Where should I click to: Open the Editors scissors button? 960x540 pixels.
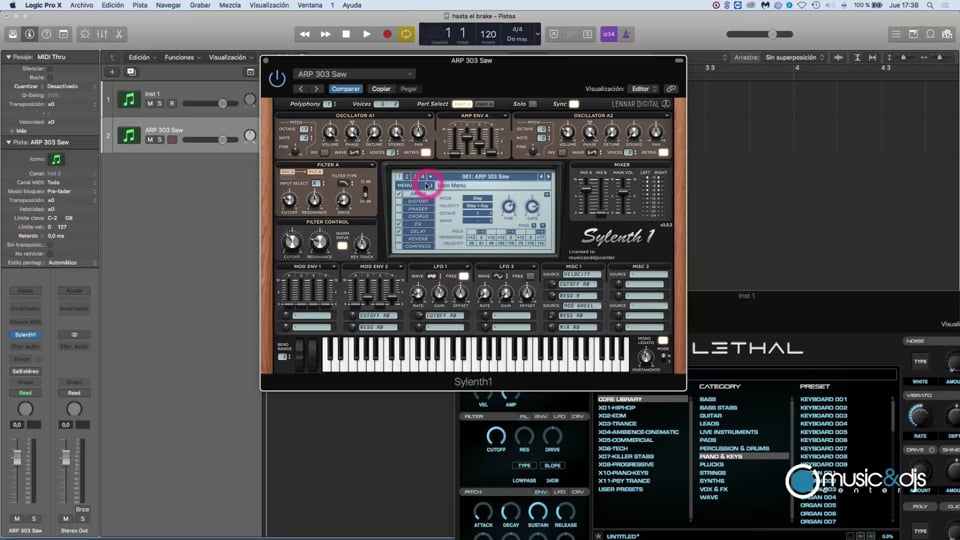[119, 34]
